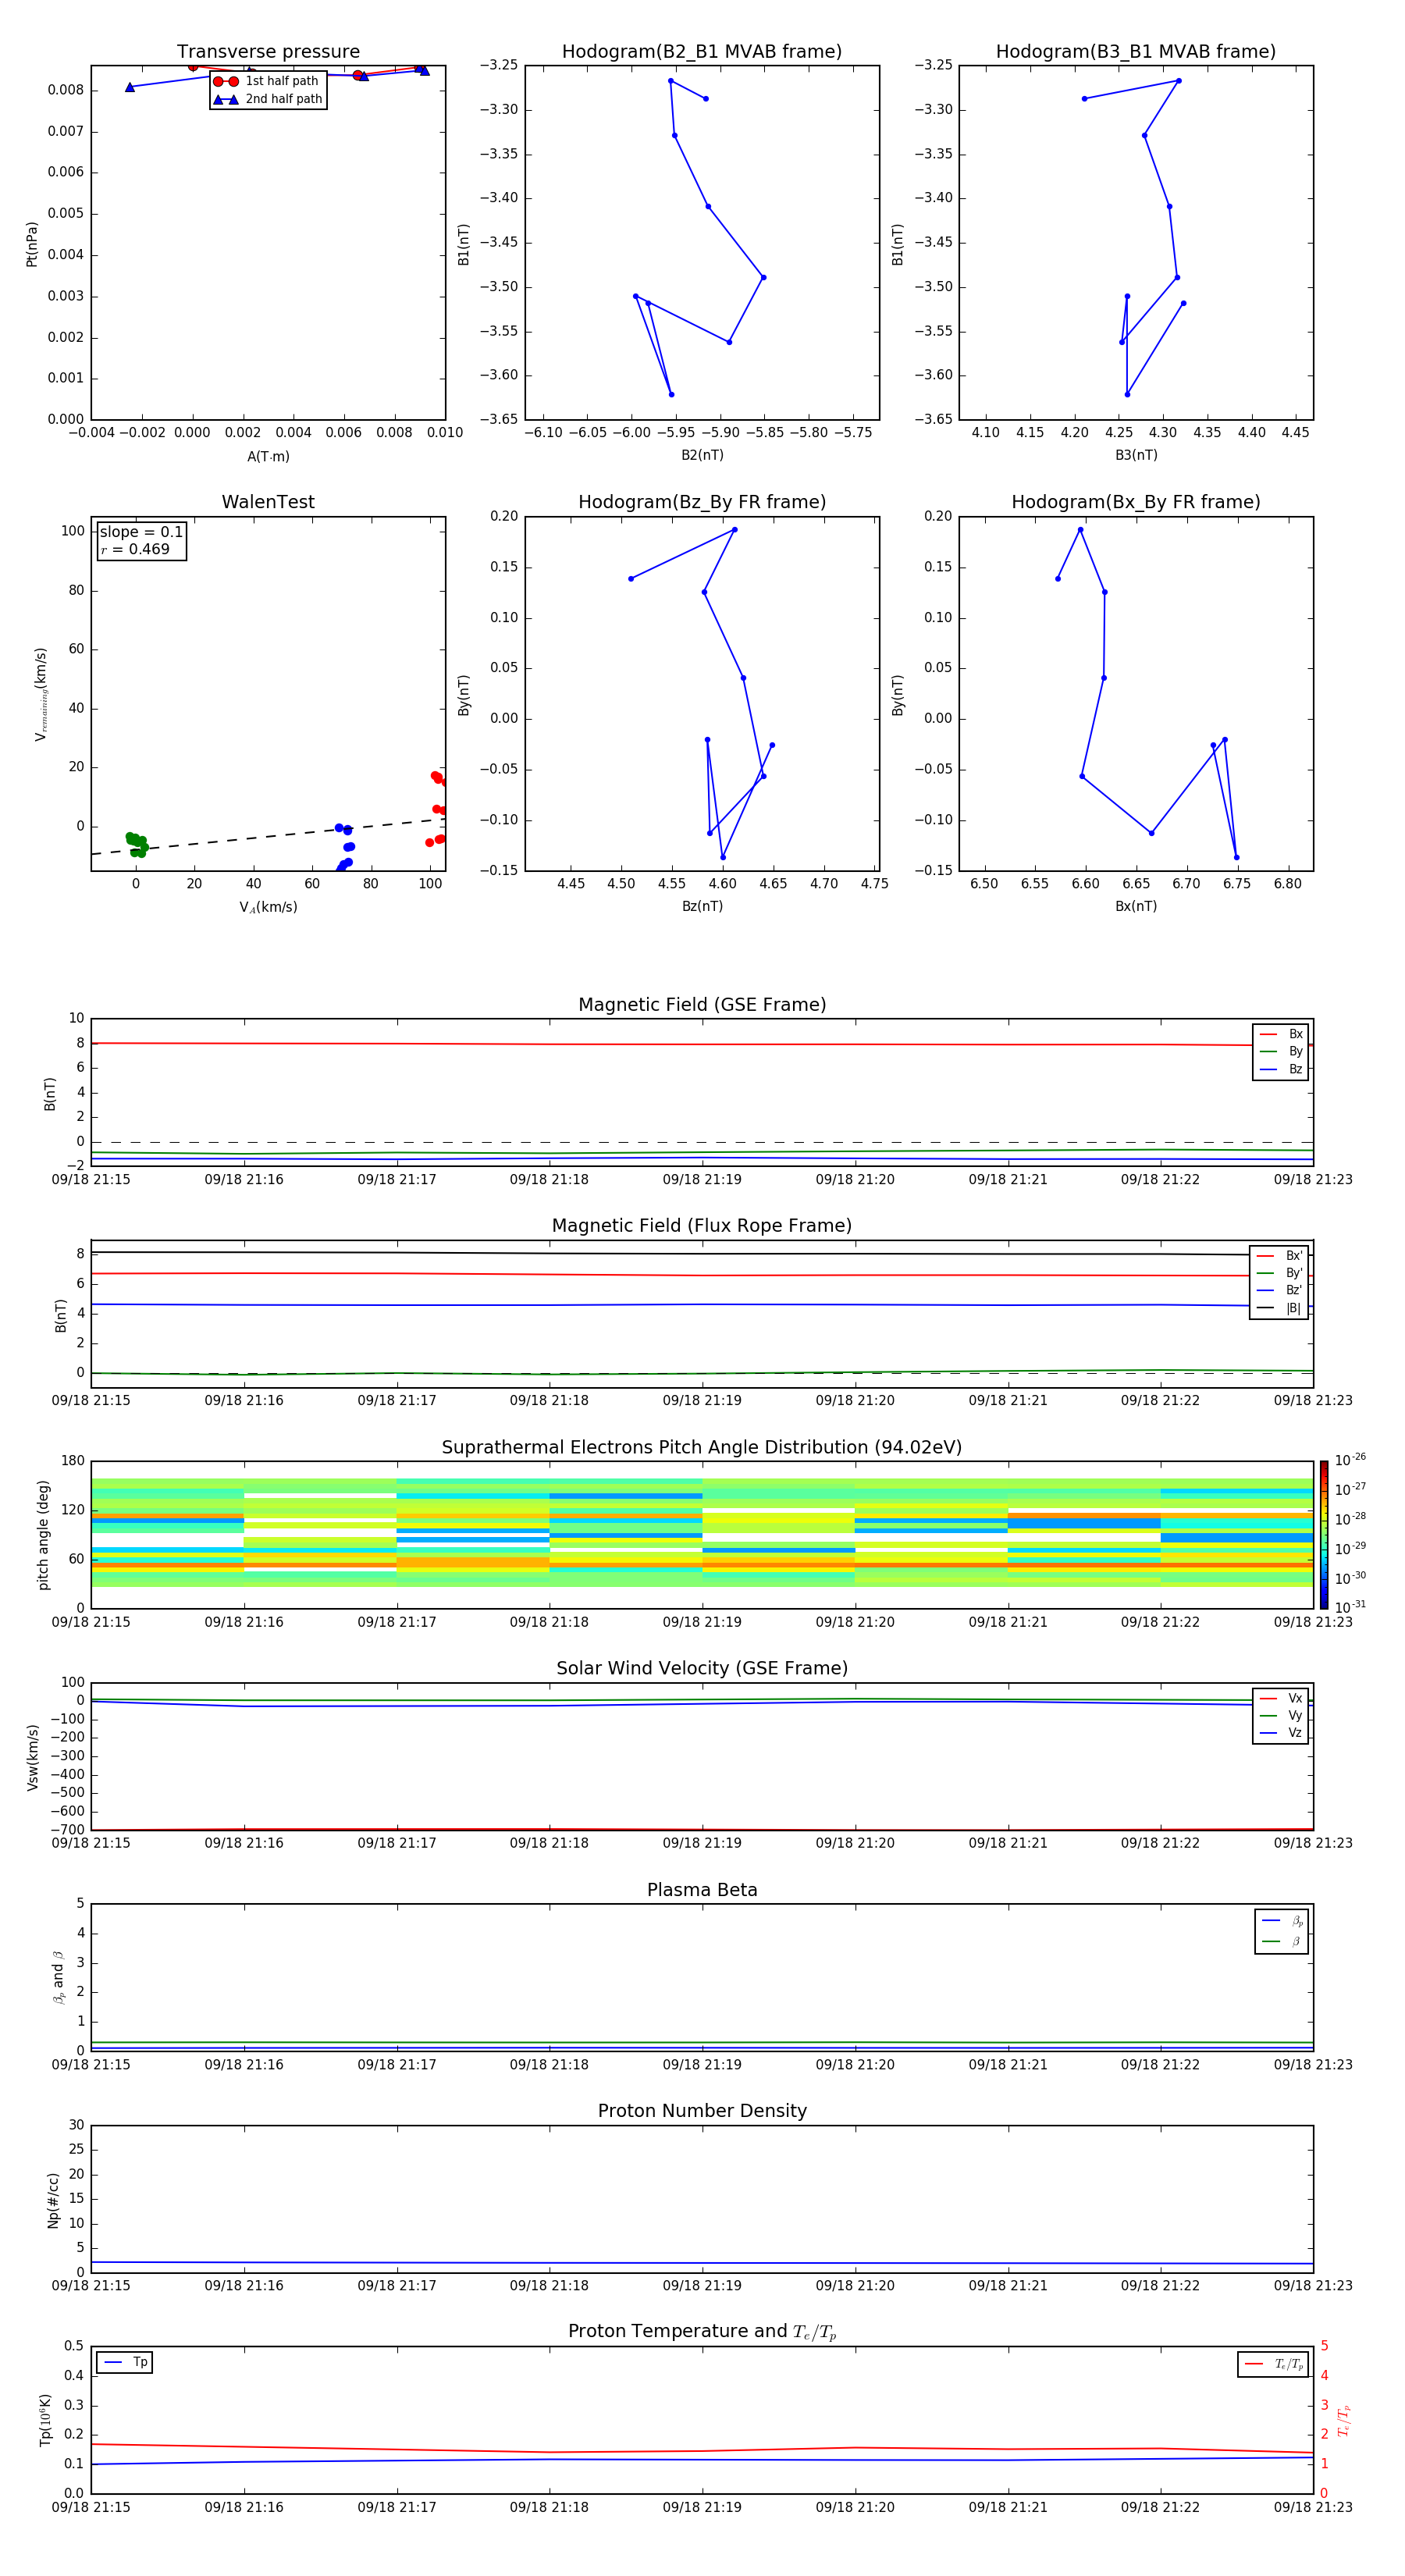The width and height of the screenshot is (1405, 2576).
Task: Click the 'Magnetic Field (GSE Frame)' title
Action: pyautogui.click(x=702, y=1005)
